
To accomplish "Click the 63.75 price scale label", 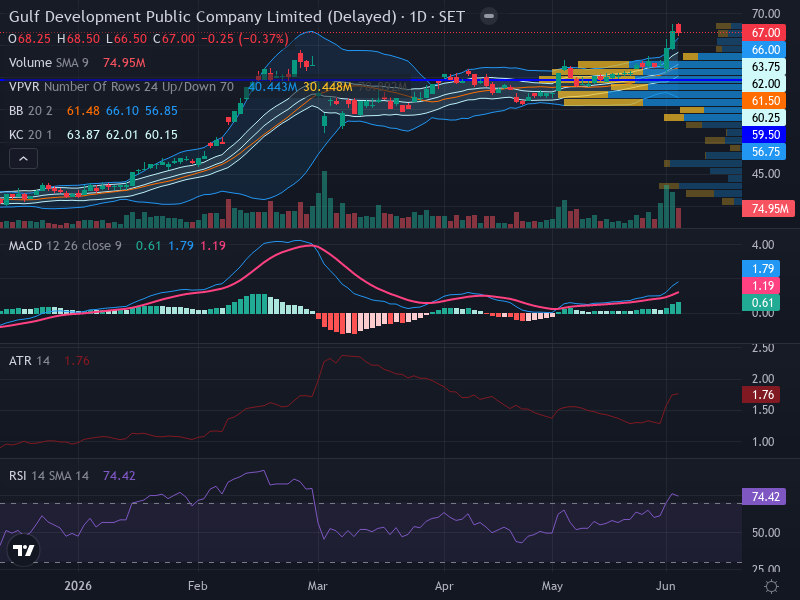I will click(x=765, y=67).
